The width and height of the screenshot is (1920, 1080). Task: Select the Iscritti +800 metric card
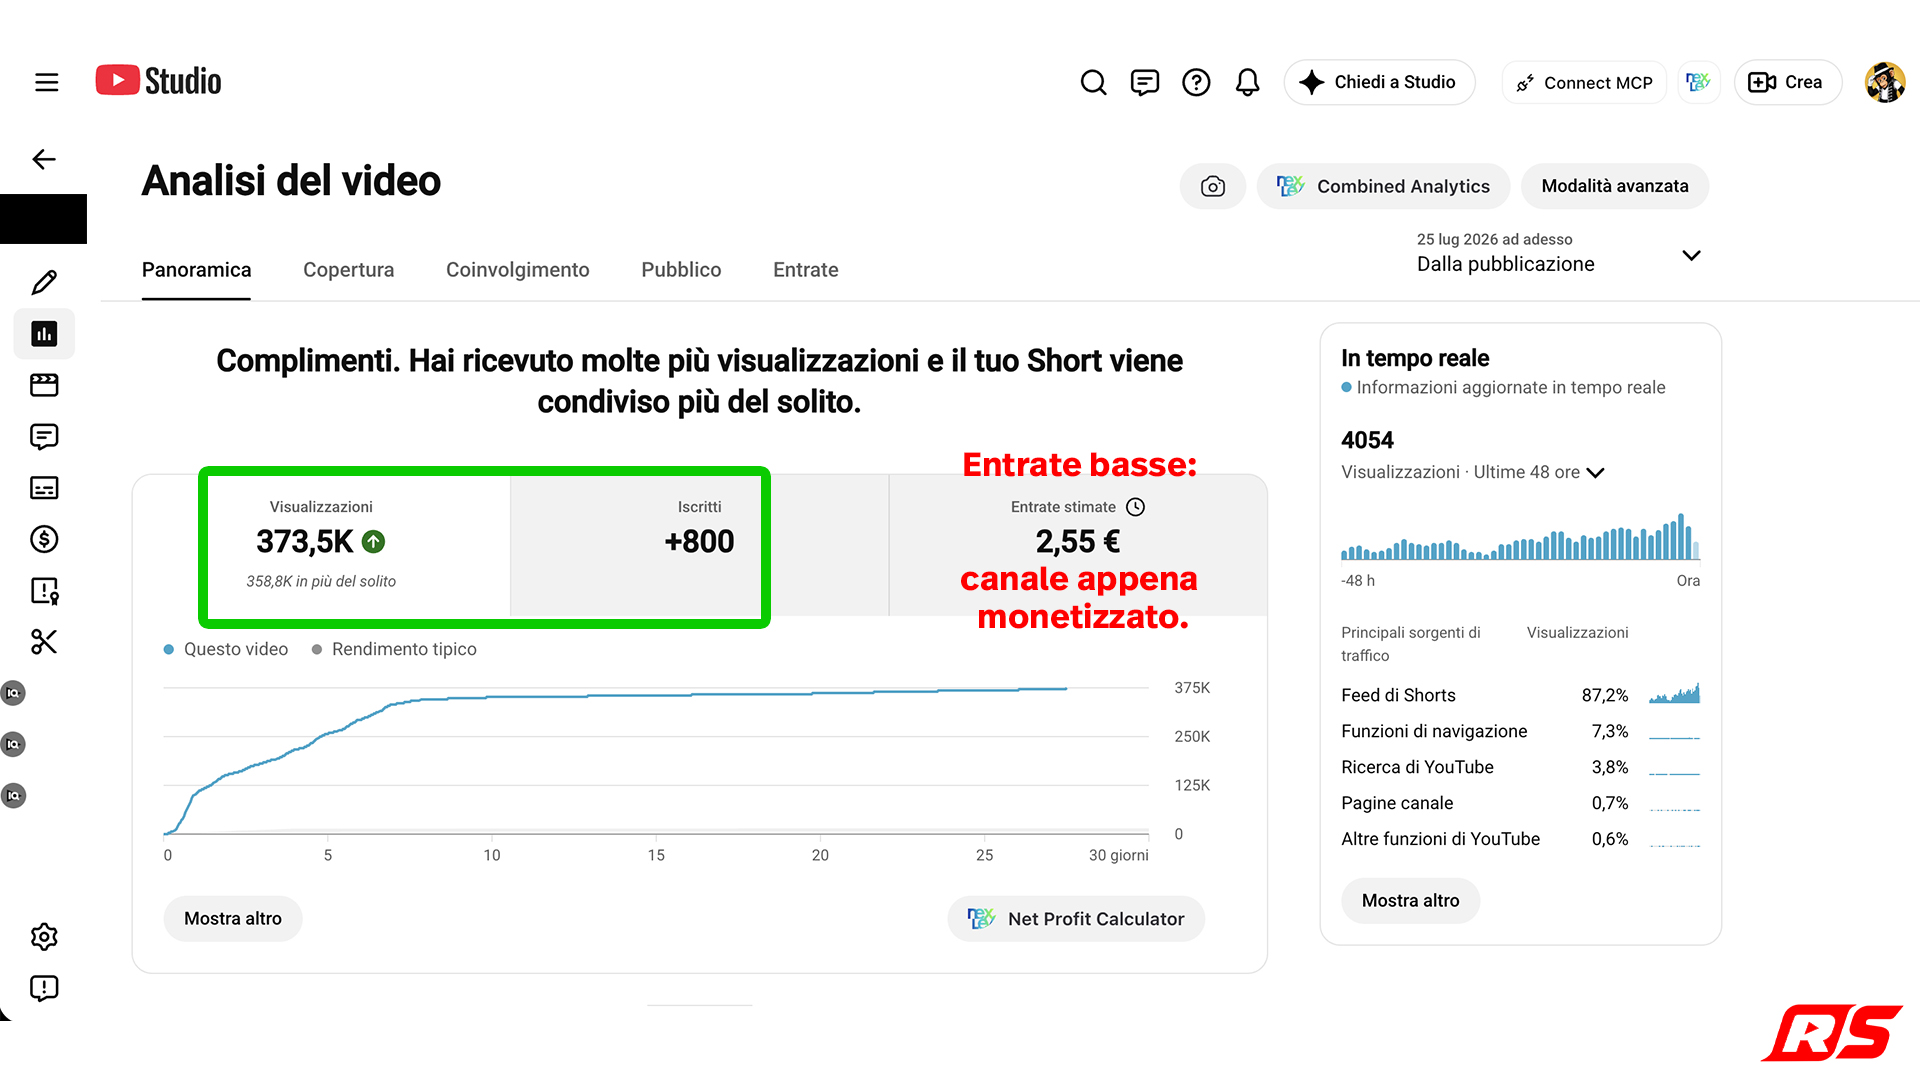coord(699,545)
